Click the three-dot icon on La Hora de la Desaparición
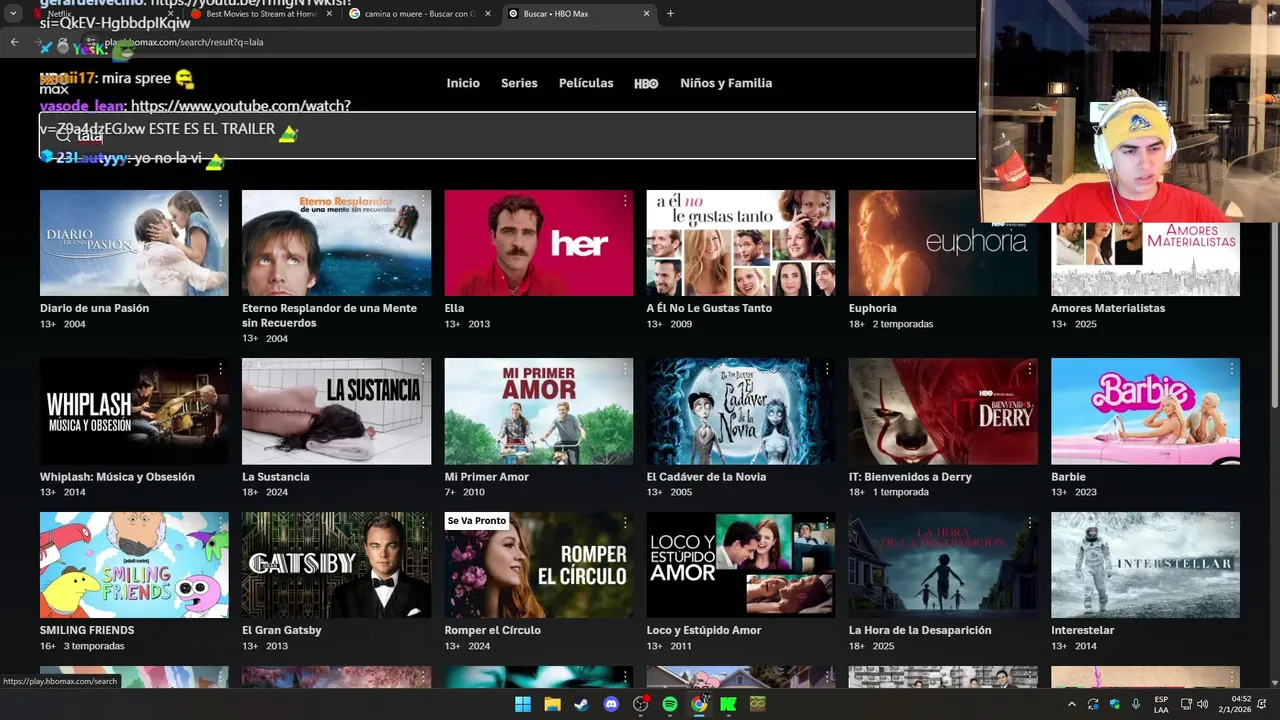 coord(1029,523)
